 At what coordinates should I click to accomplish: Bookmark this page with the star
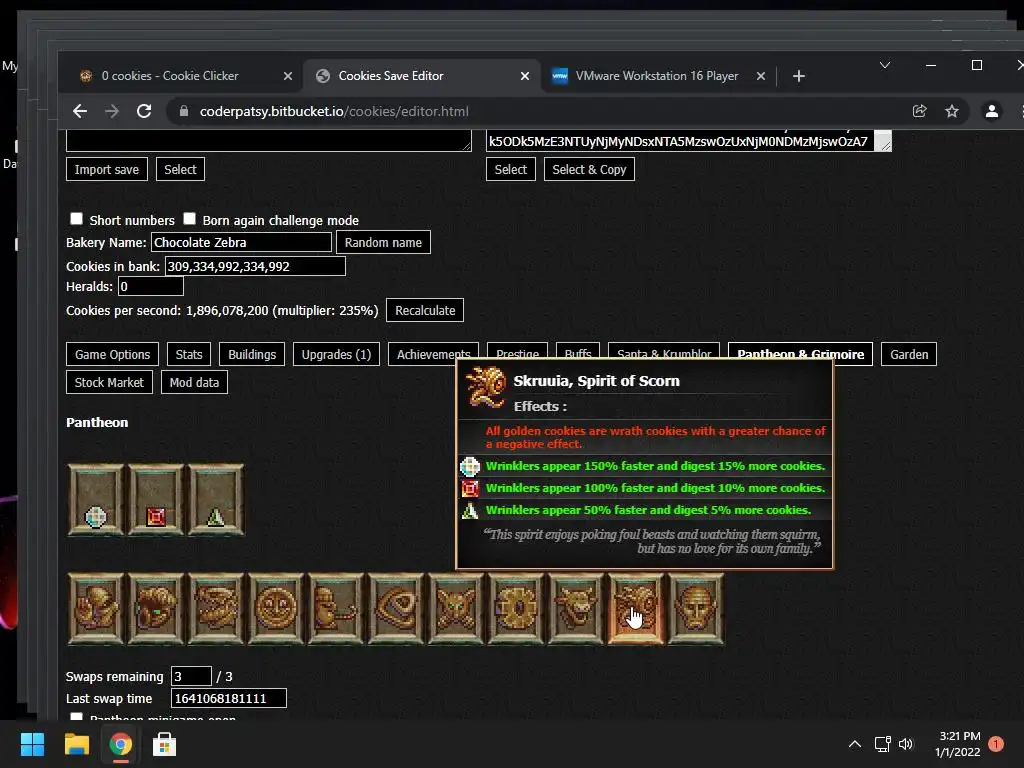(952, 111)
